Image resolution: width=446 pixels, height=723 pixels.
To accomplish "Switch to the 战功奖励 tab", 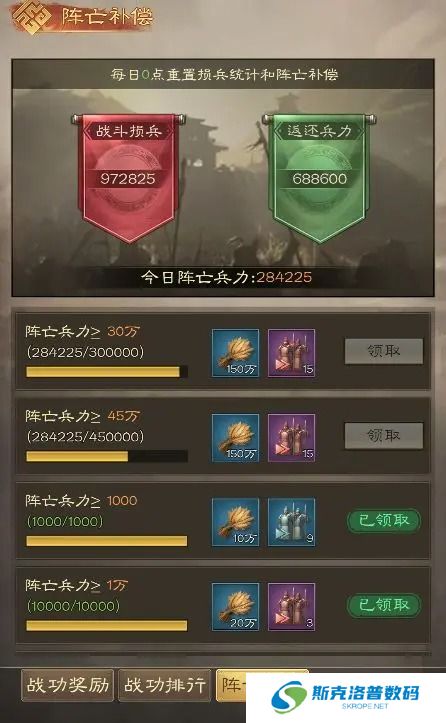I will pos(67,685).
